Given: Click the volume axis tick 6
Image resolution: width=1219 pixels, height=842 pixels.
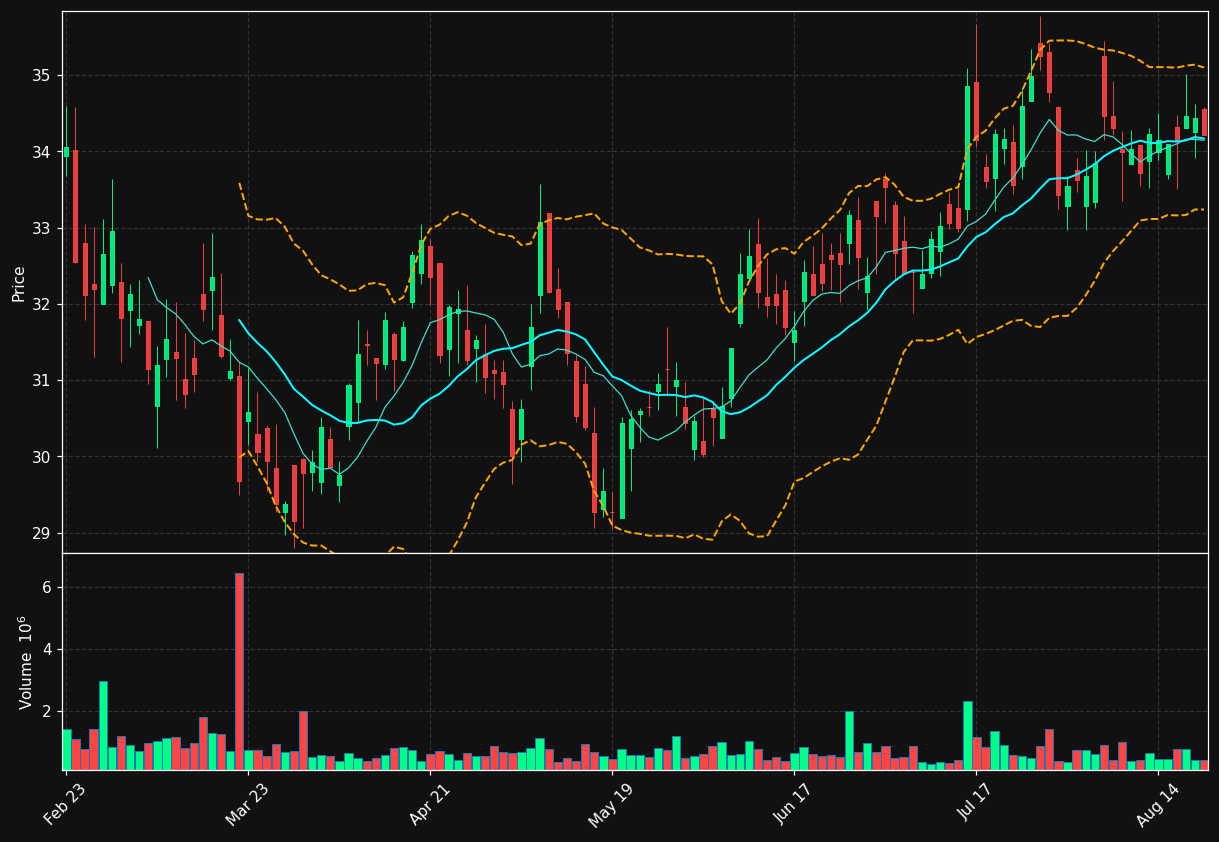Looking at the screenshot, I should click(x=46, y=588).
